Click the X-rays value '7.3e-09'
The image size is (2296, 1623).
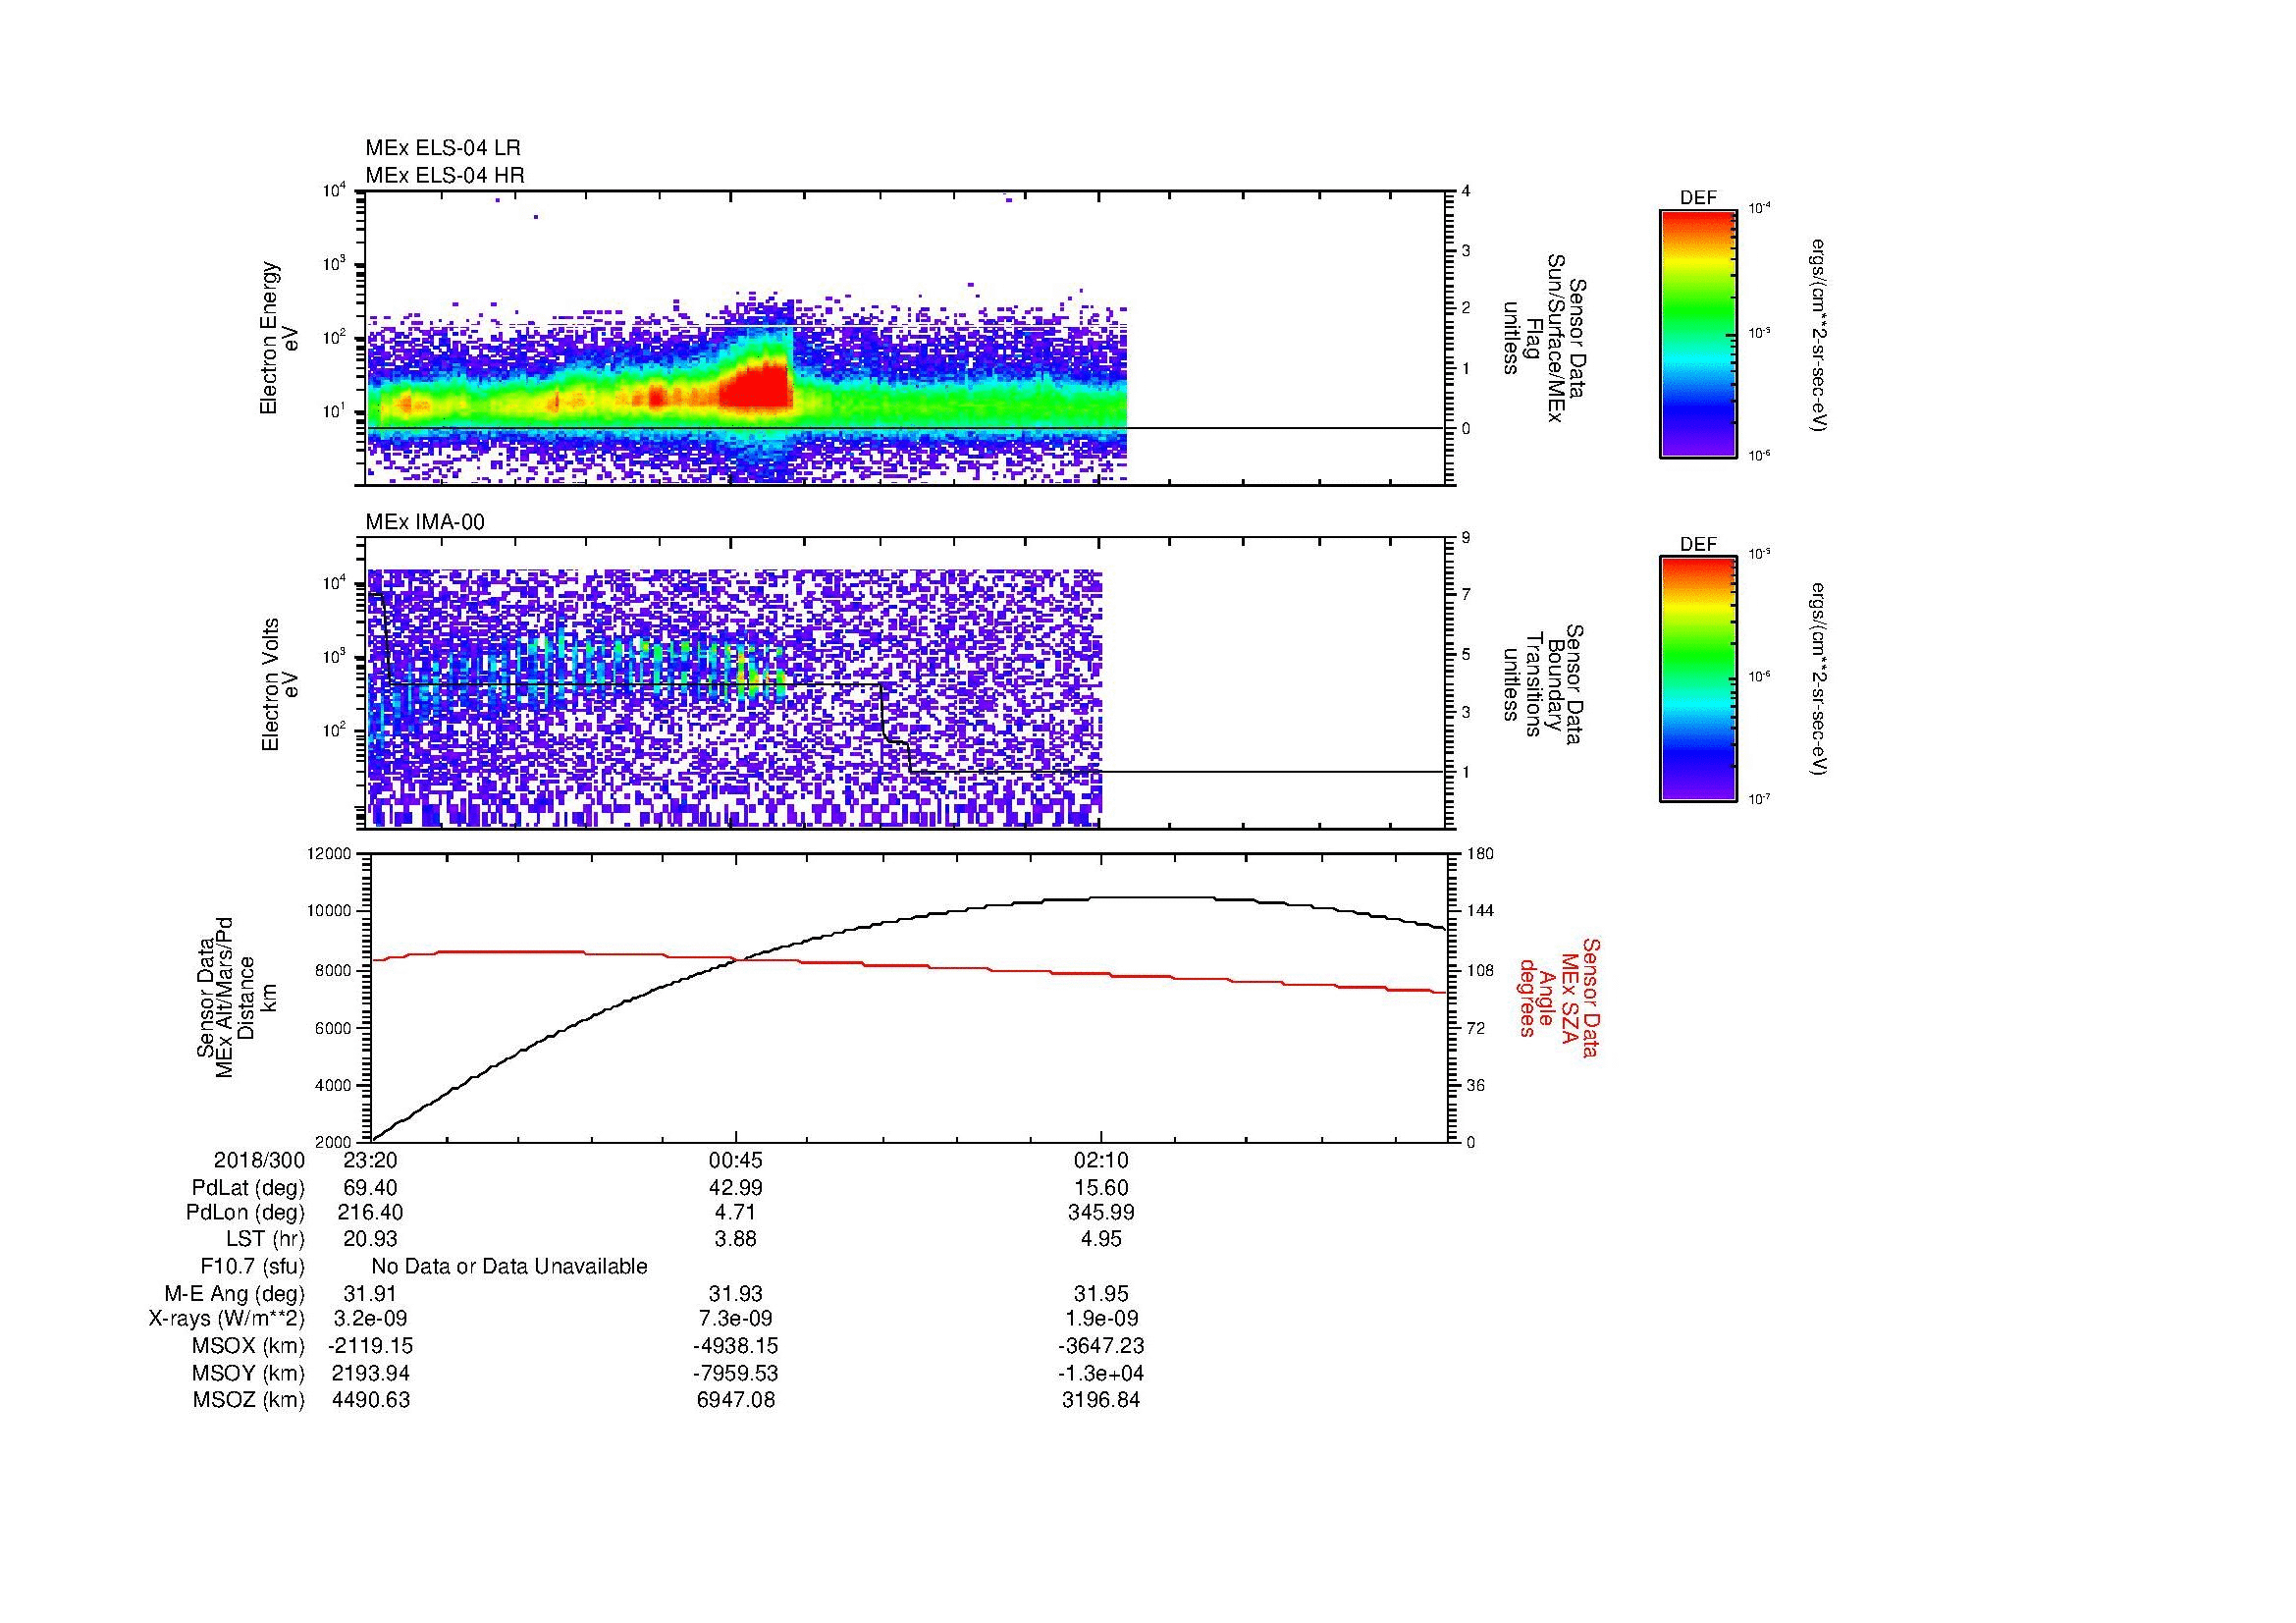(736, 1319)
